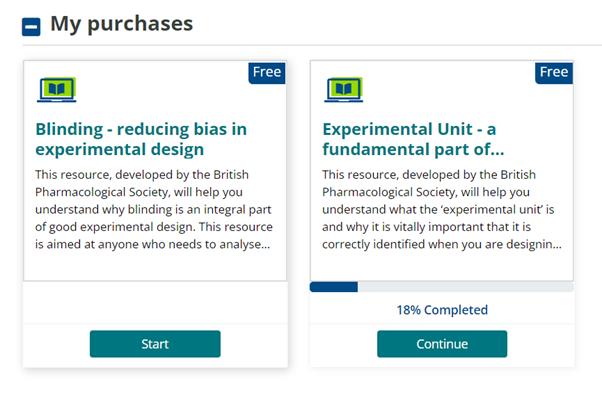
Task: Click the grey unfilled part of progress bar
Action: coord(466,287)
